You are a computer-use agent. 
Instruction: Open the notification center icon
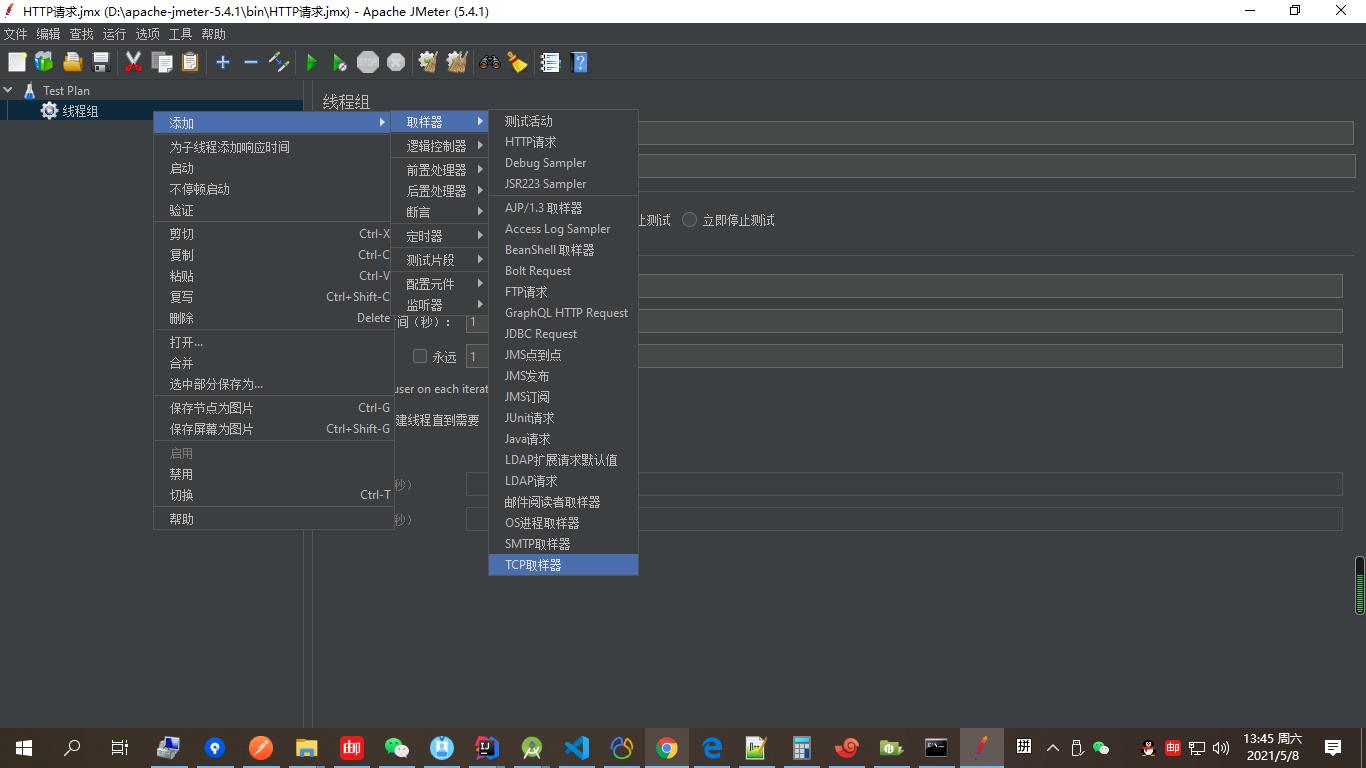pos(1332,748)
